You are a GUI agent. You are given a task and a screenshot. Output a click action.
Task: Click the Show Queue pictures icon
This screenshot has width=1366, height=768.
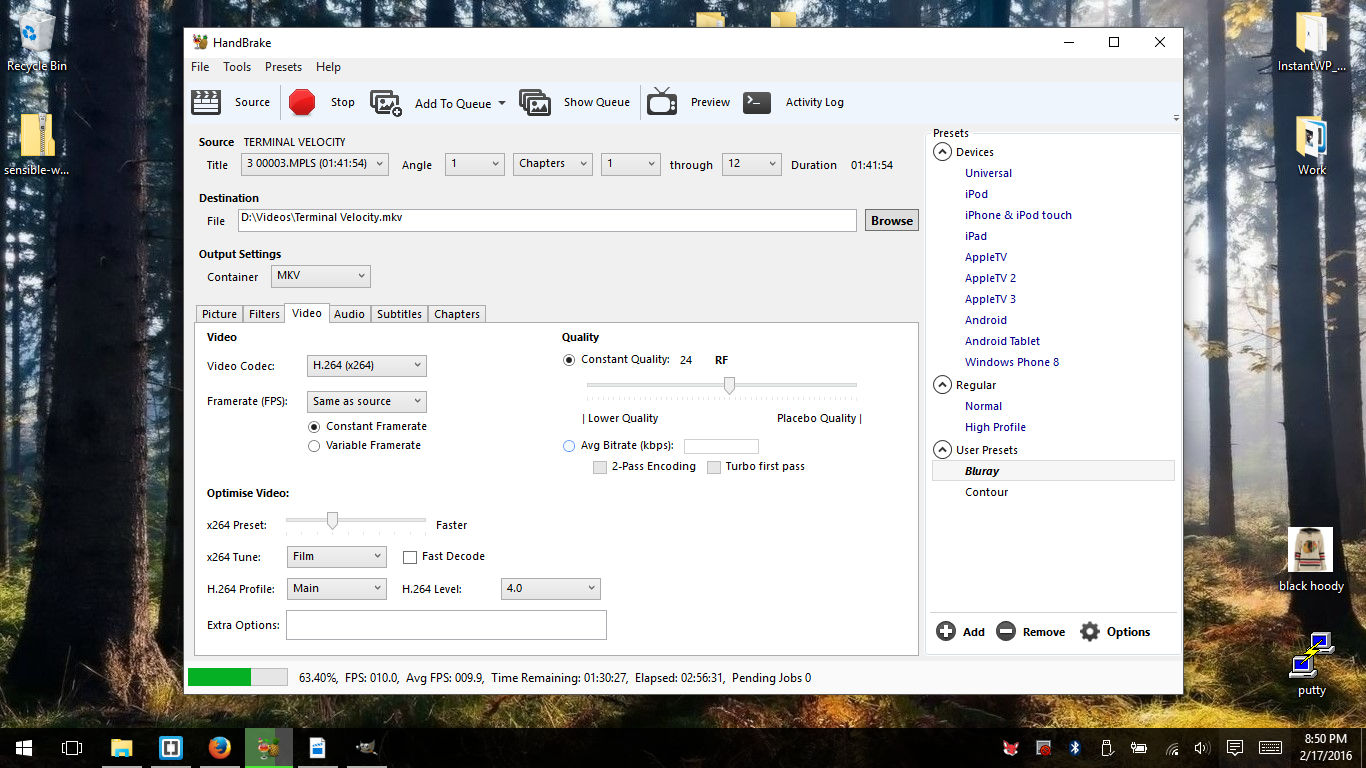535,103
